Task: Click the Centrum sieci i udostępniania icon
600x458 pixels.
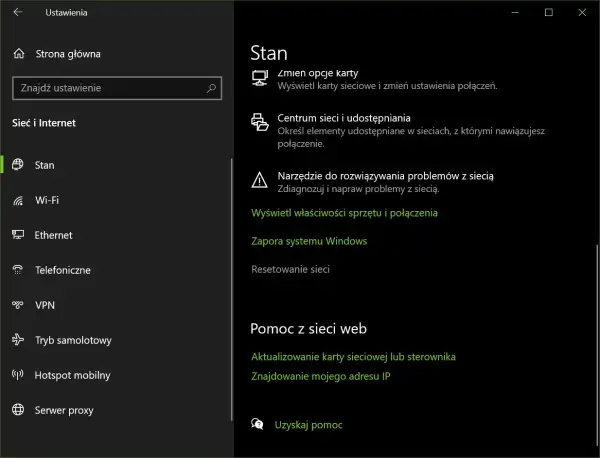Action: tap(259, 122)
